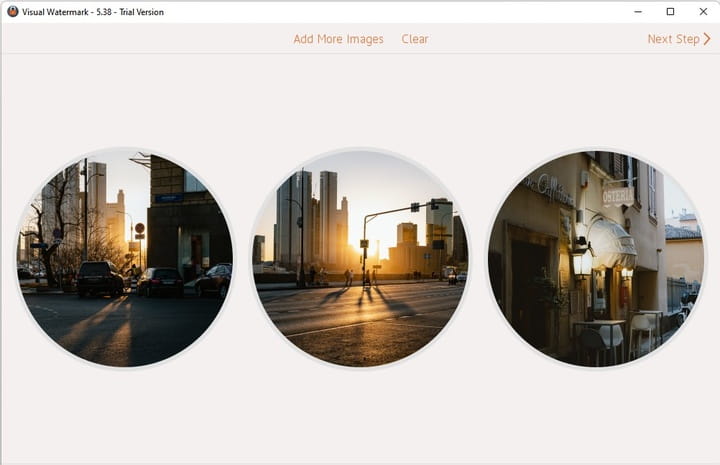Click the Add More Images button
Image resolution: width=720 pixels, height=465 pixels.
pyautogui.click(x=338, y=39)
